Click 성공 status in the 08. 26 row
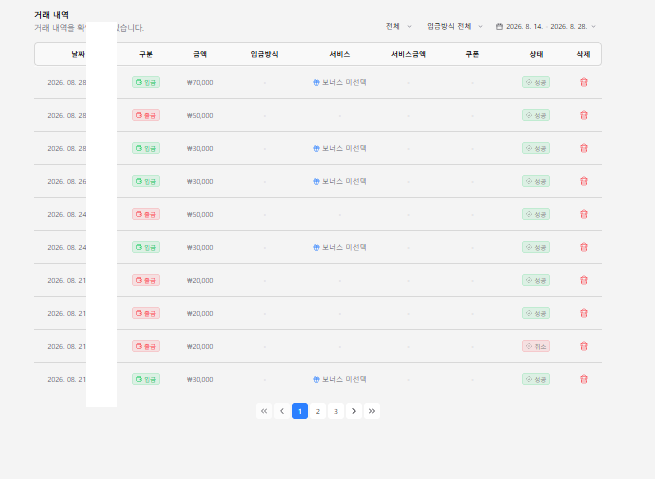 coord(536,181)
